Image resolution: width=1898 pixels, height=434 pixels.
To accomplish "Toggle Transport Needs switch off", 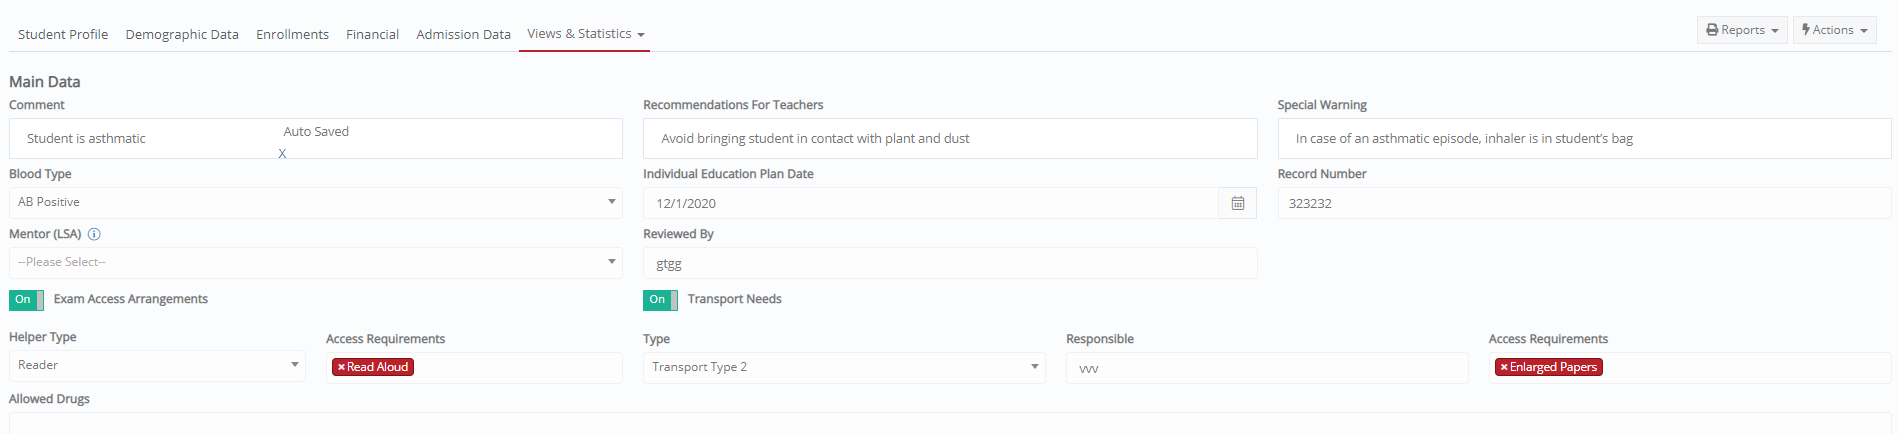I will 660,300.
